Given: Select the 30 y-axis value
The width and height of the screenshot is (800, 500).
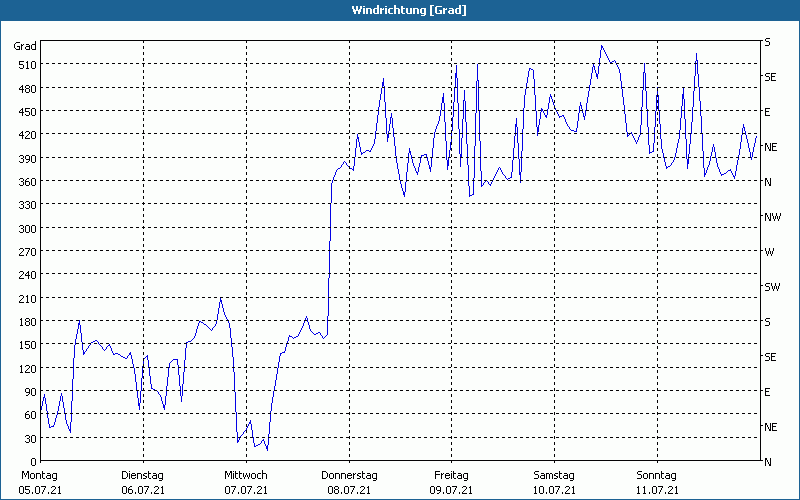Looking at the screenshot, I should click(x=31, y=439).
